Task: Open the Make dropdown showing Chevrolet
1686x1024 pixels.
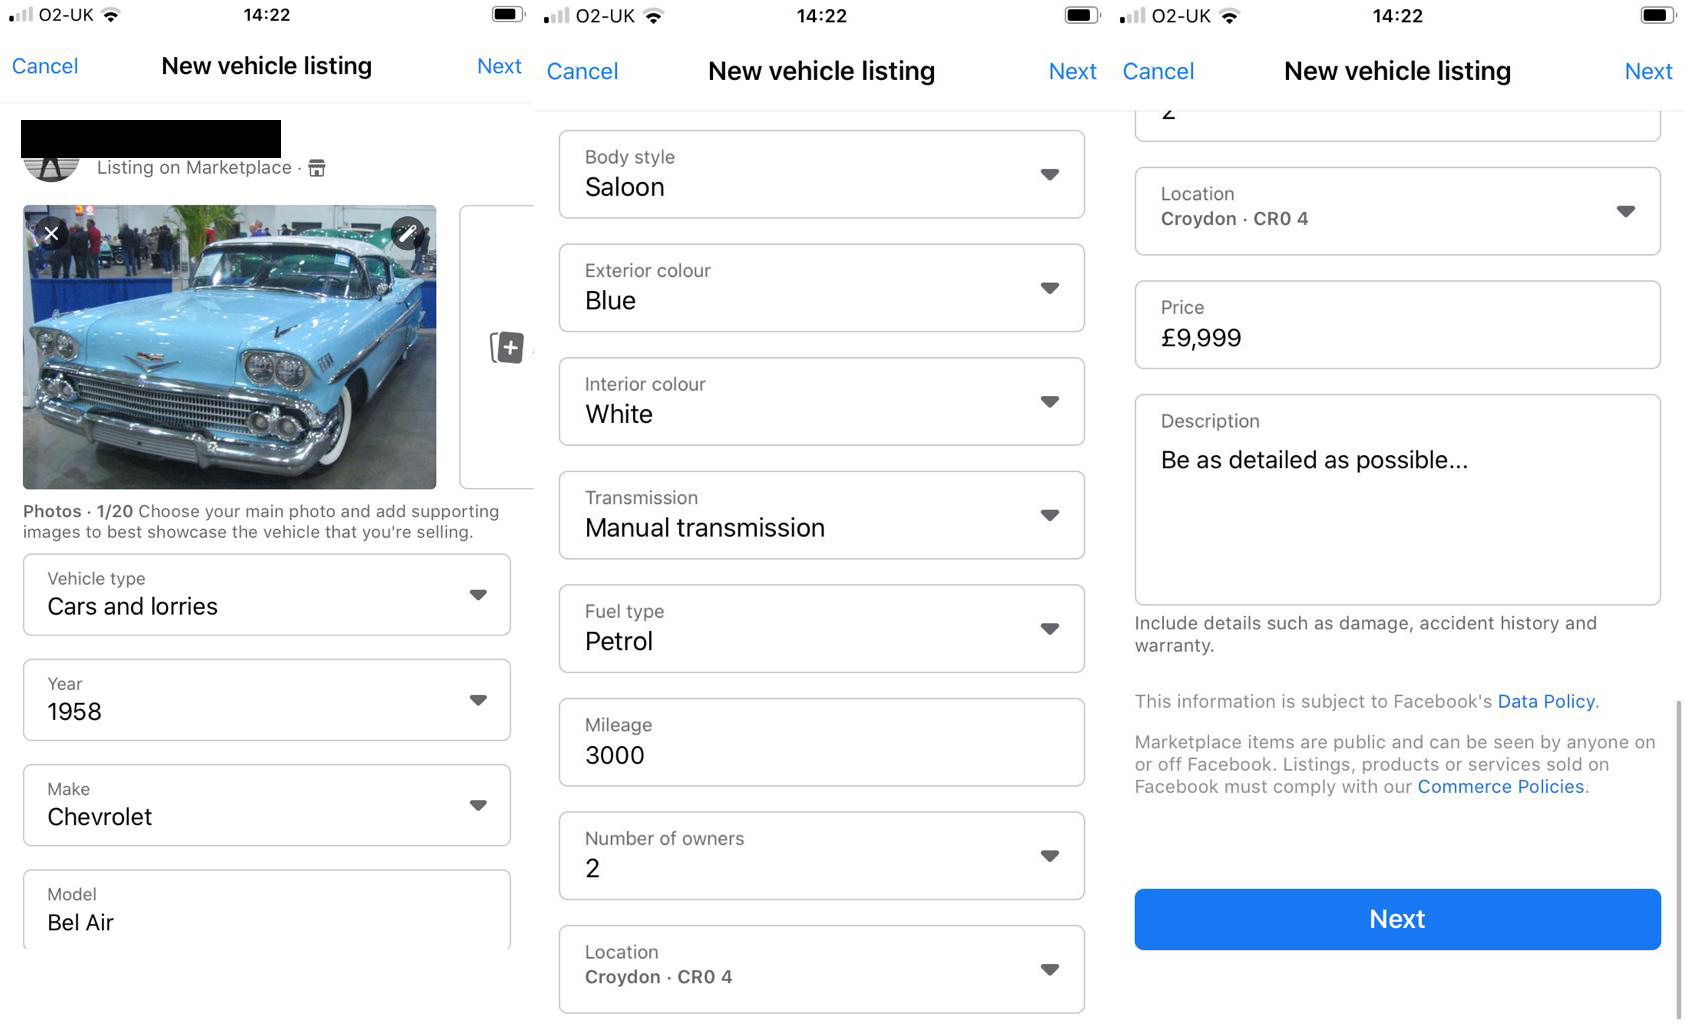Action: 267,805
